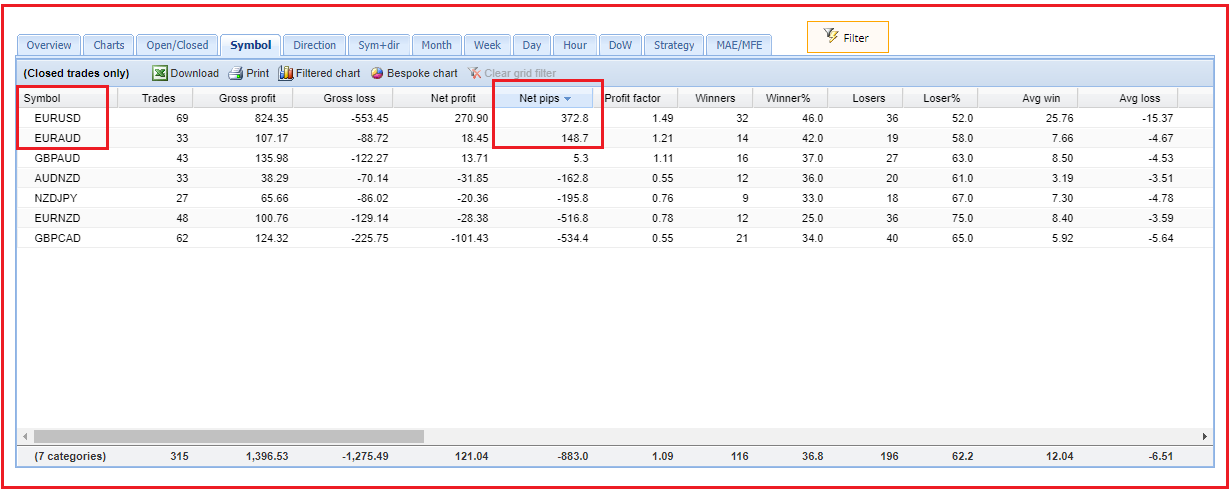Viewport: 1232px width, 492px height.
Task: Sort by the Winners column header
Action: 715,98
